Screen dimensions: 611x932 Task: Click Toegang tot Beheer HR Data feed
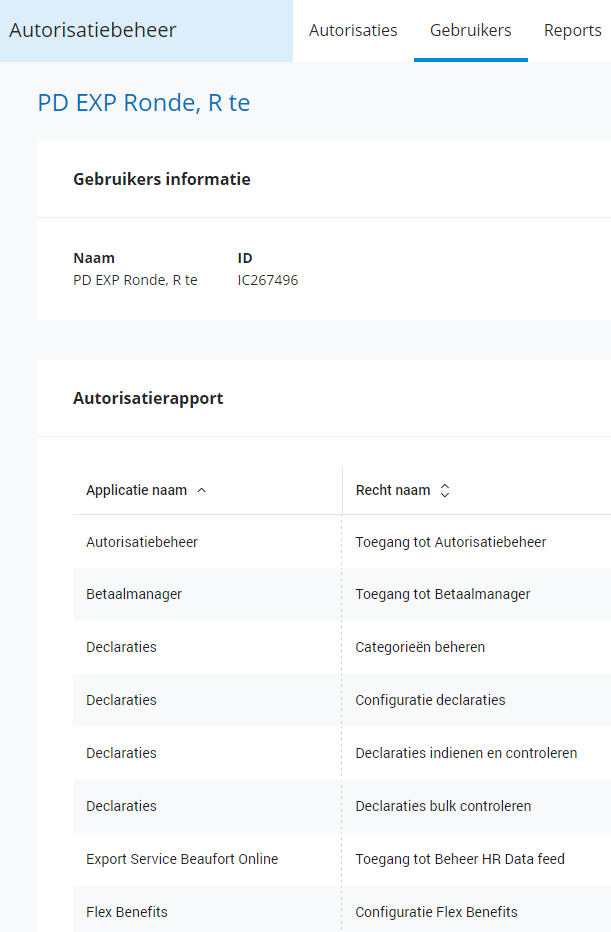[460, 859]
